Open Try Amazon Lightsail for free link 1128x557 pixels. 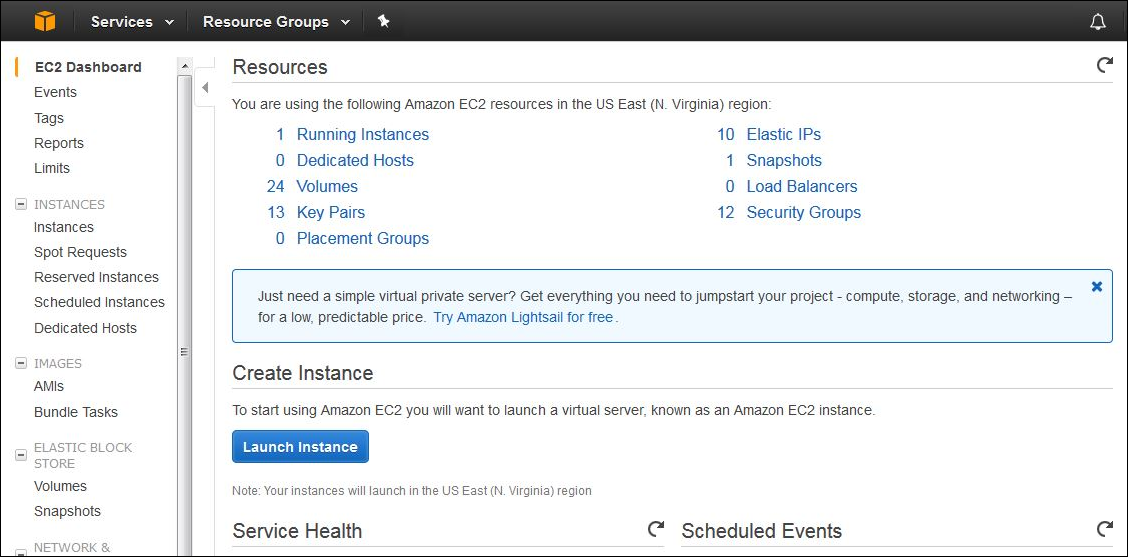point(523,317)
